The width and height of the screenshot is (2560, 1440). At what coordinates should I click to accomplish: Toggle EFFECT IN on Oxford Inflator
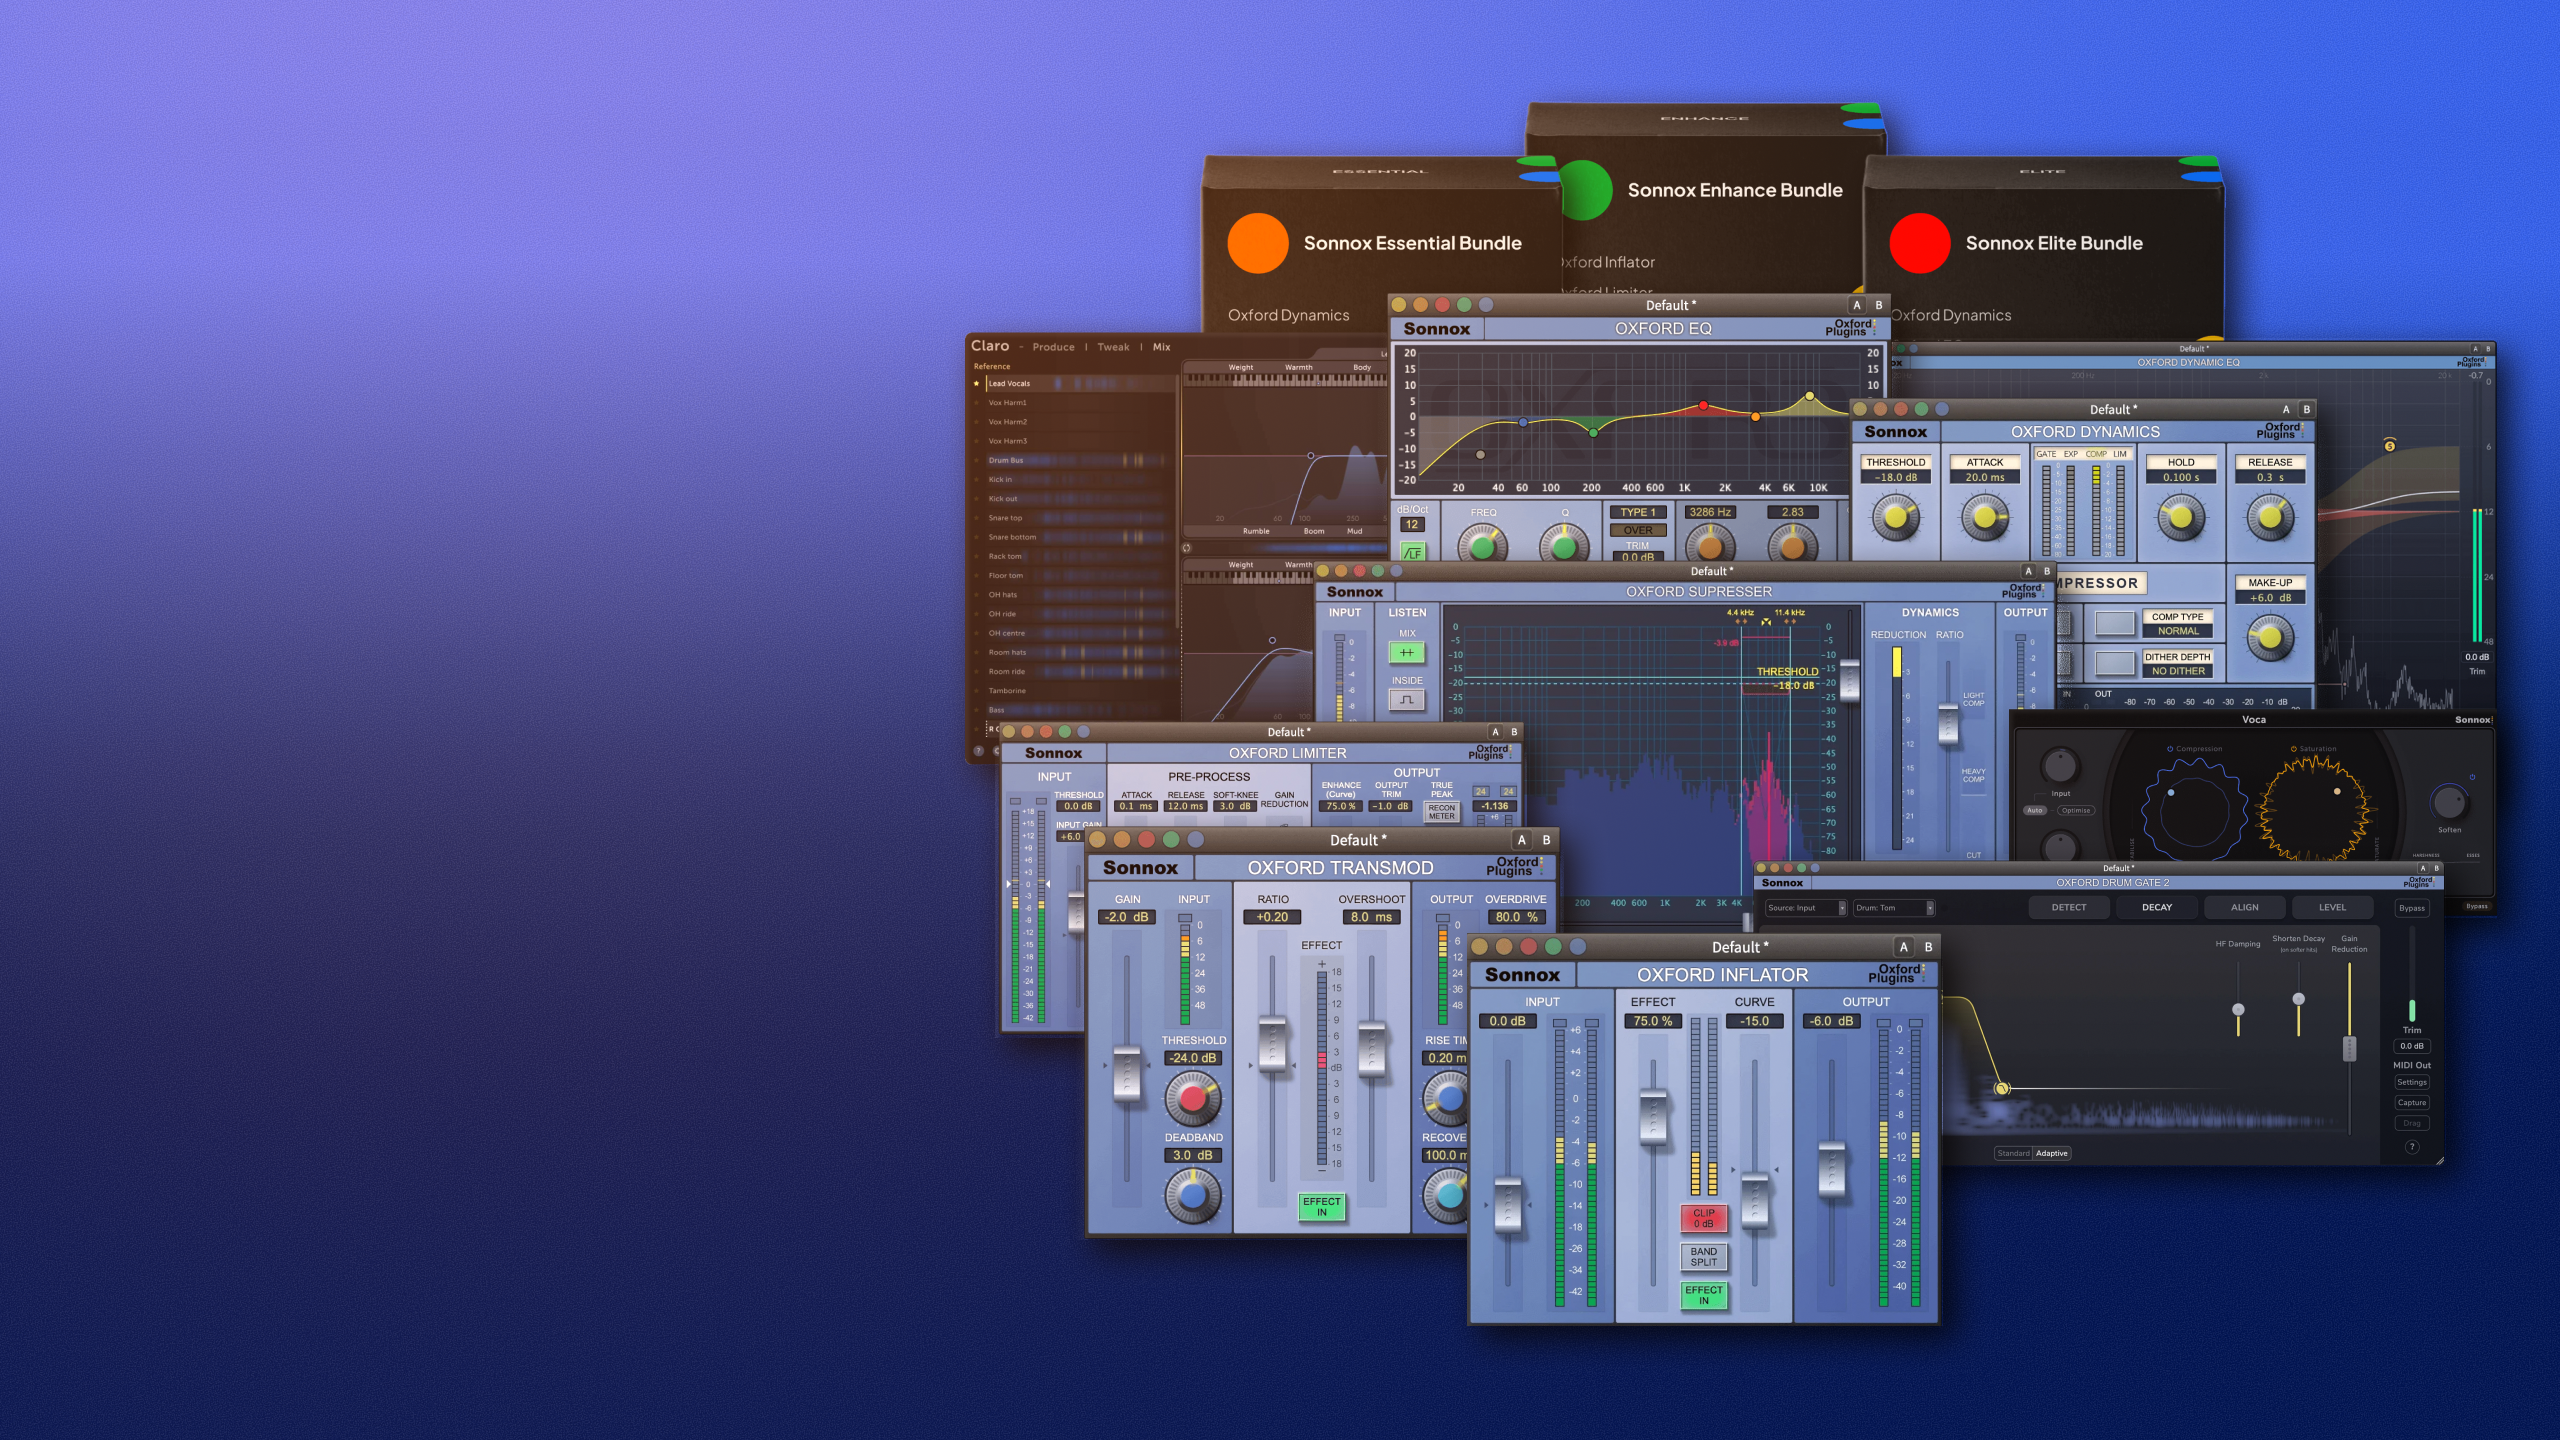coord(1704,1295)
